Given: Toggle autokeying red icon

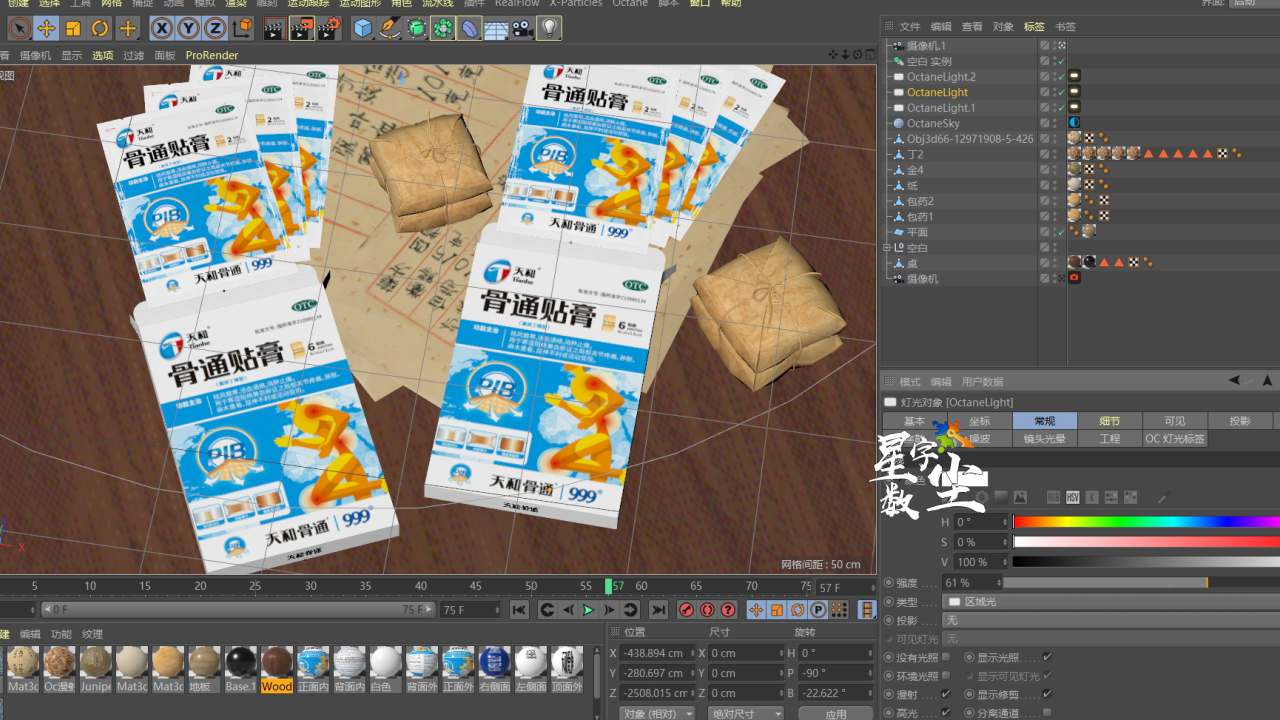Looking at the screenshot, I should tap(707, 610).
